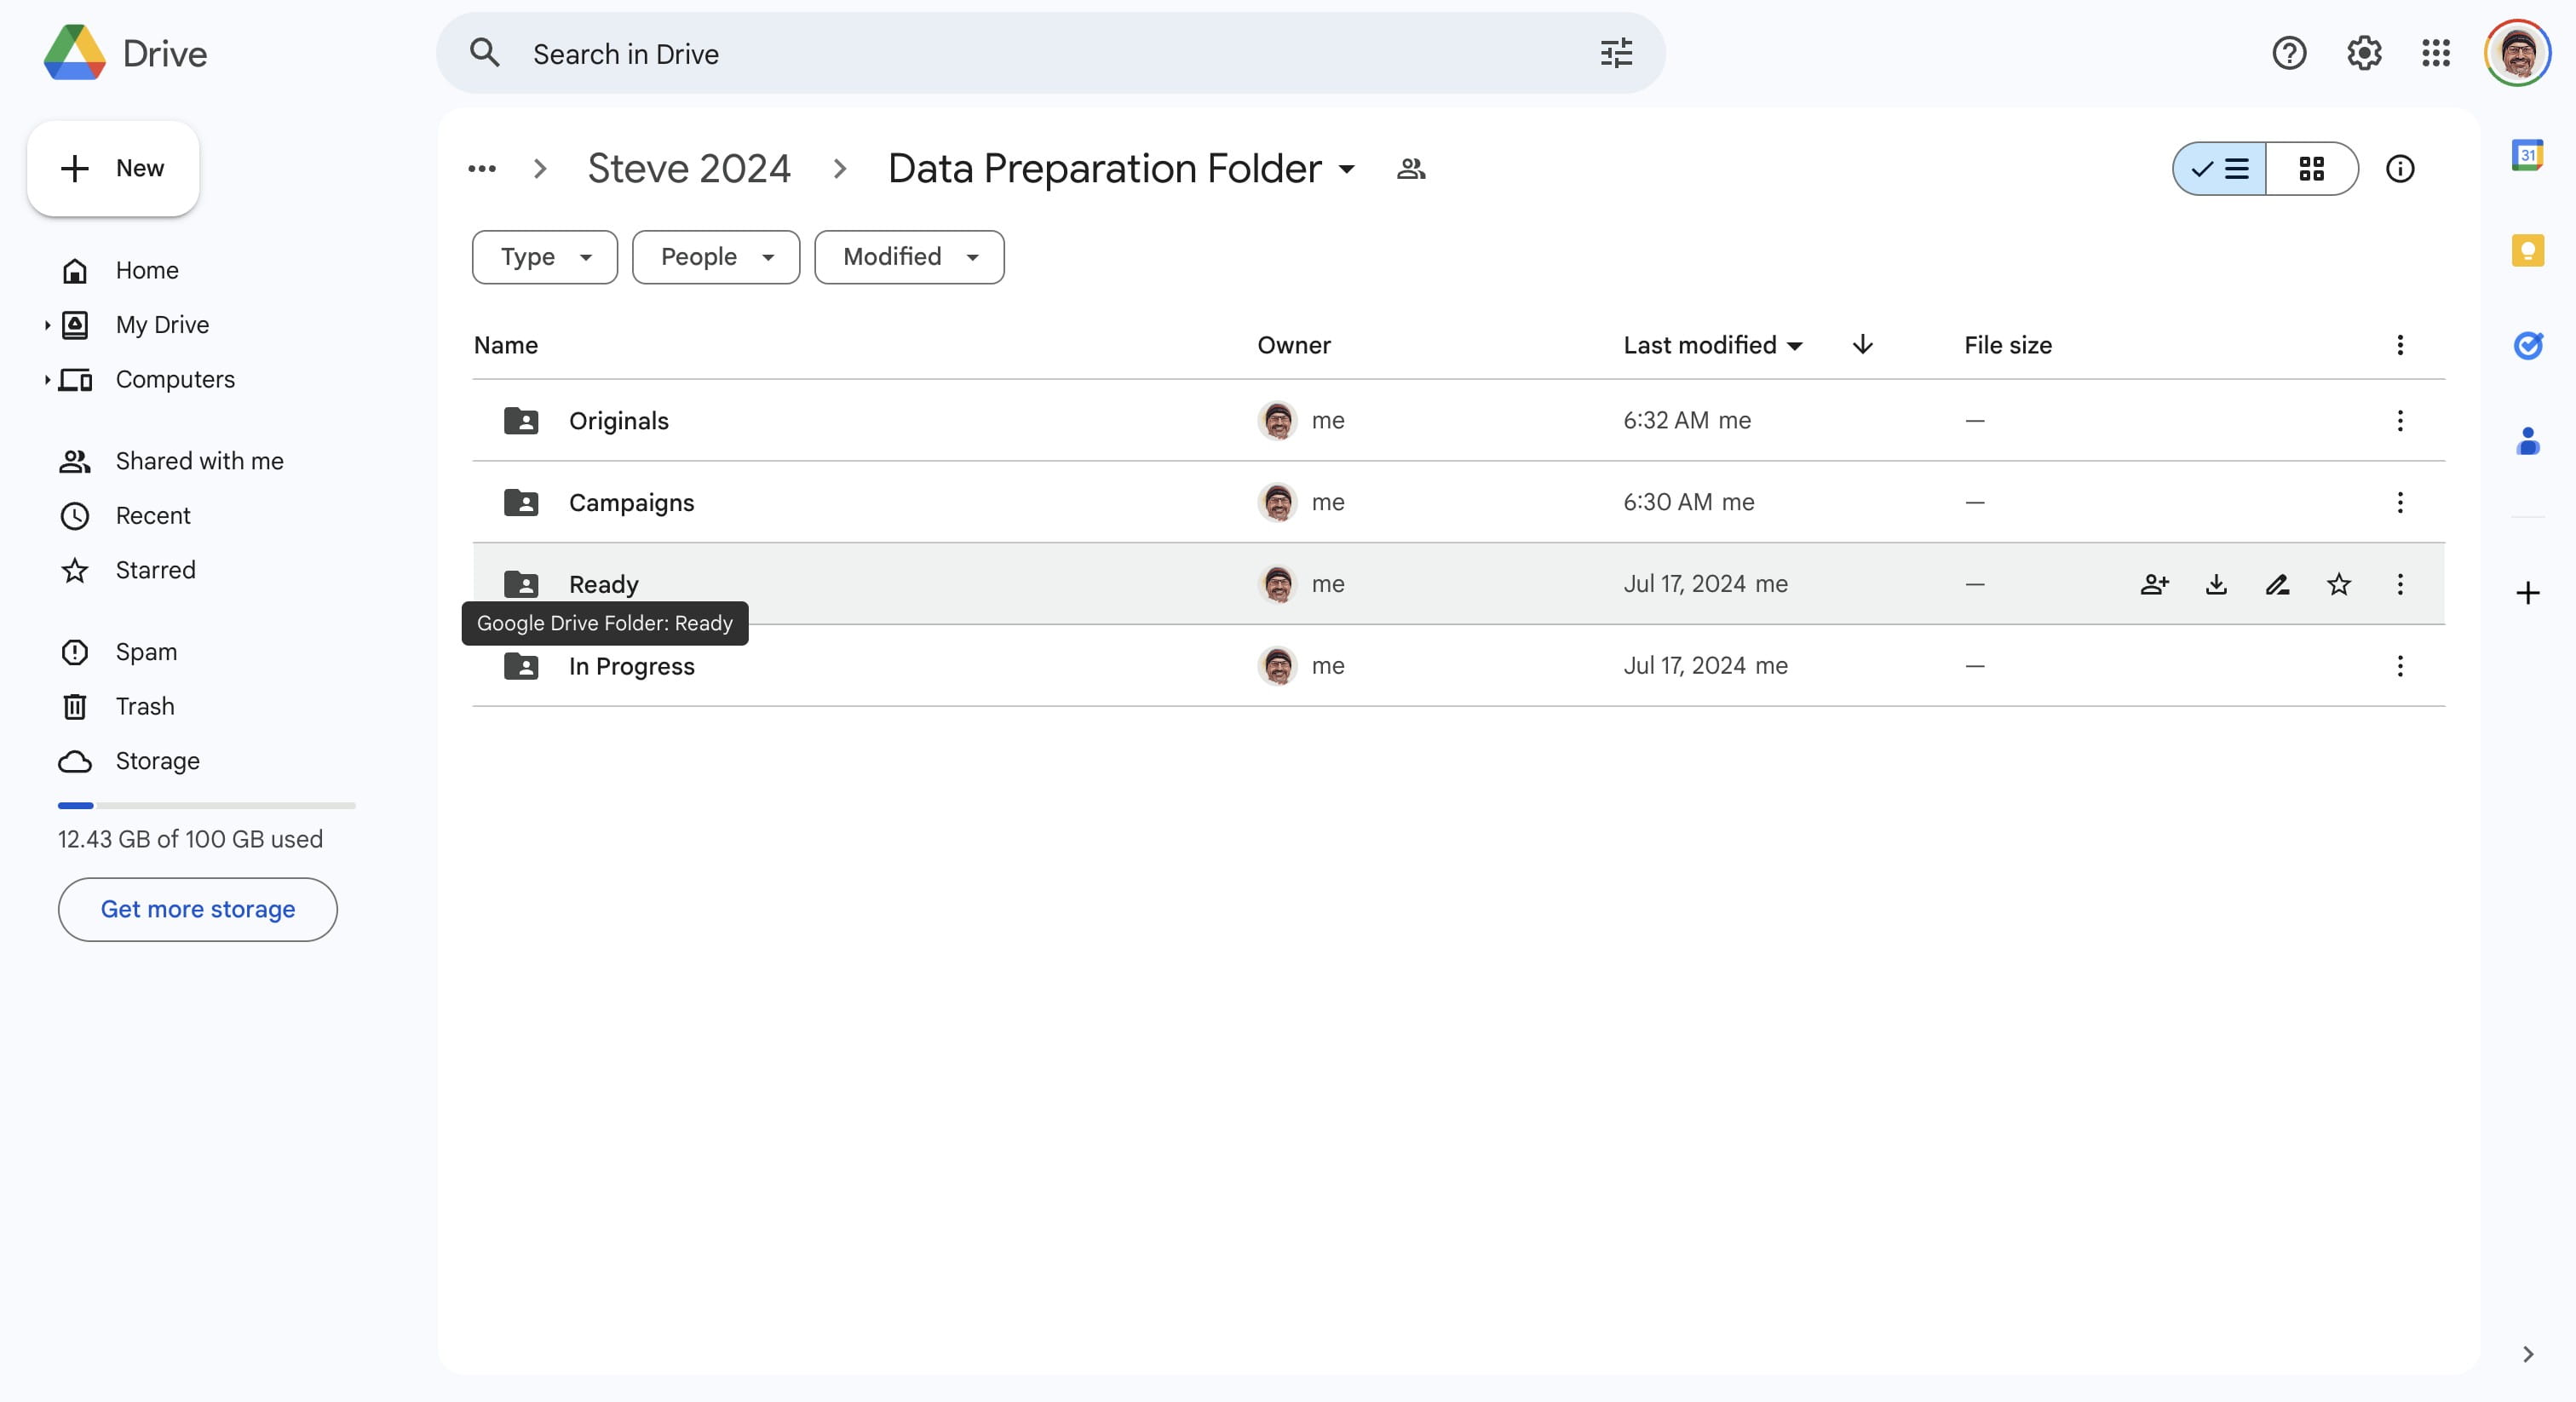This screenshot has width=2576, height=1402.
Task: Open Drive settings gear
Action: click(x=2363, y=53)
